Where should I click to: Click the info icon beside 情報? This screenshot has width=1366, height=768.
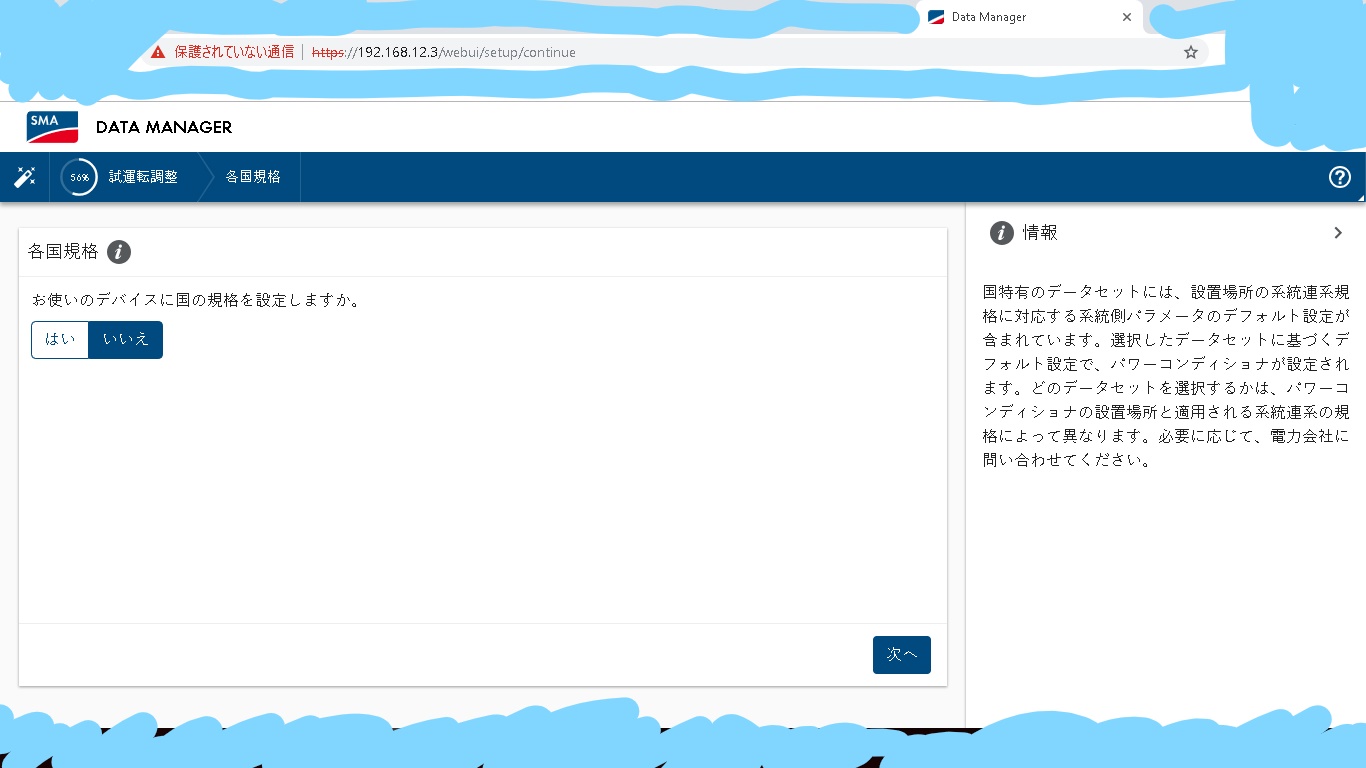click(x=1001, y=233)
